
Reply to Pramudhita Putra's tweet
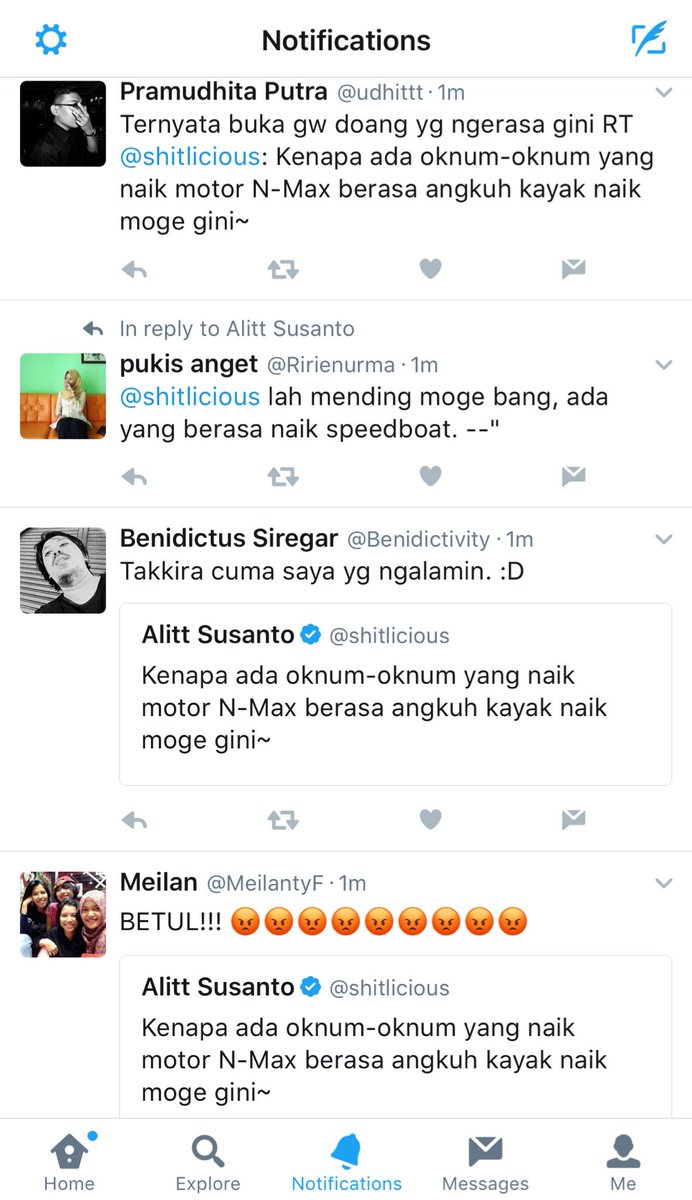[x=134, y=269]
